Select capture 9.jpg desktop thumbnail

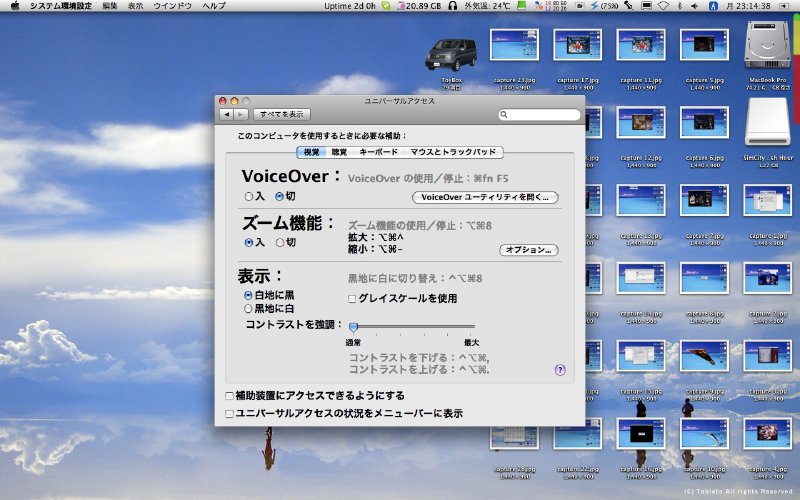pyautogui.click(x=704, y=356)
